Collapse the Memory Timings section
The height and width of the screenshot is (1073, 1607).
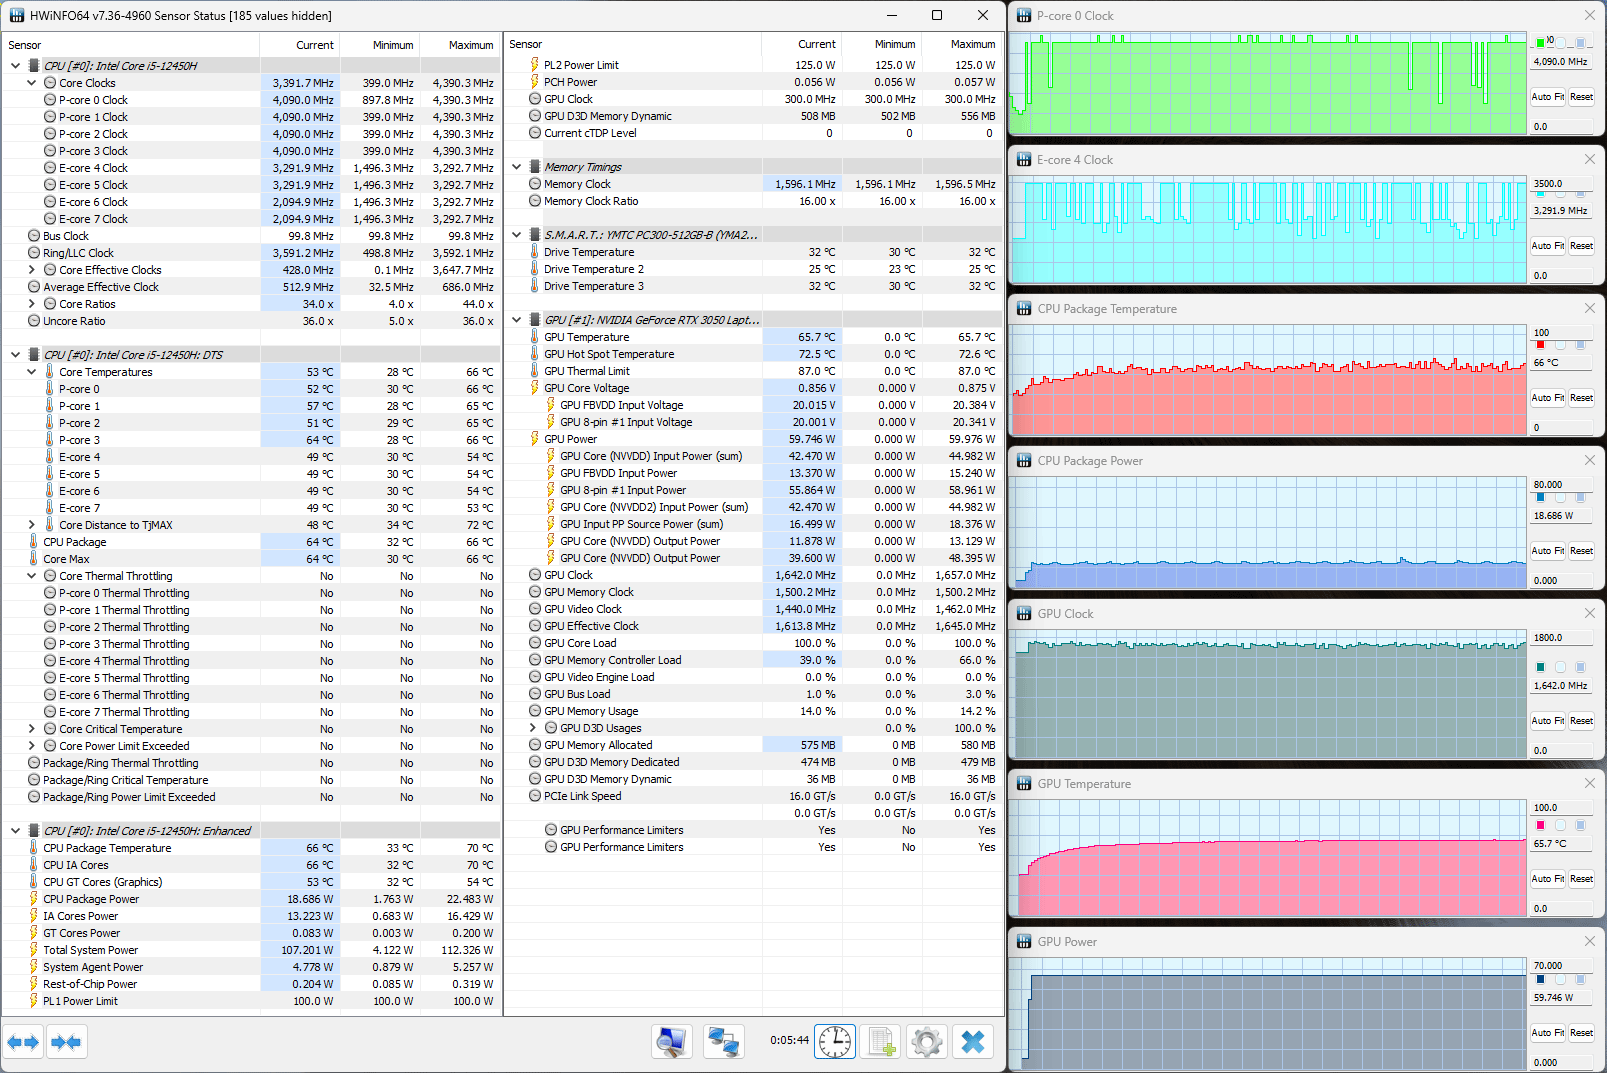click(x=517, y=167)
